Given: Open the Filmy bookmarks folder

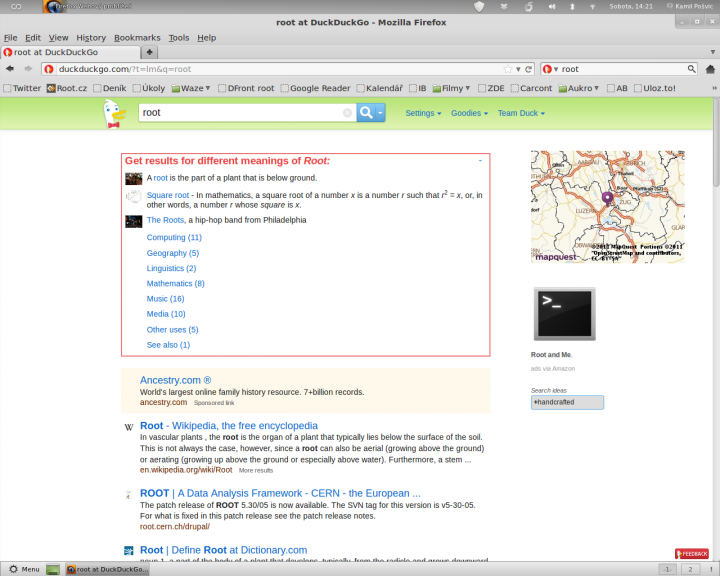Looking at the screenshot, I should pyautogui.click(x=451, y=88).
